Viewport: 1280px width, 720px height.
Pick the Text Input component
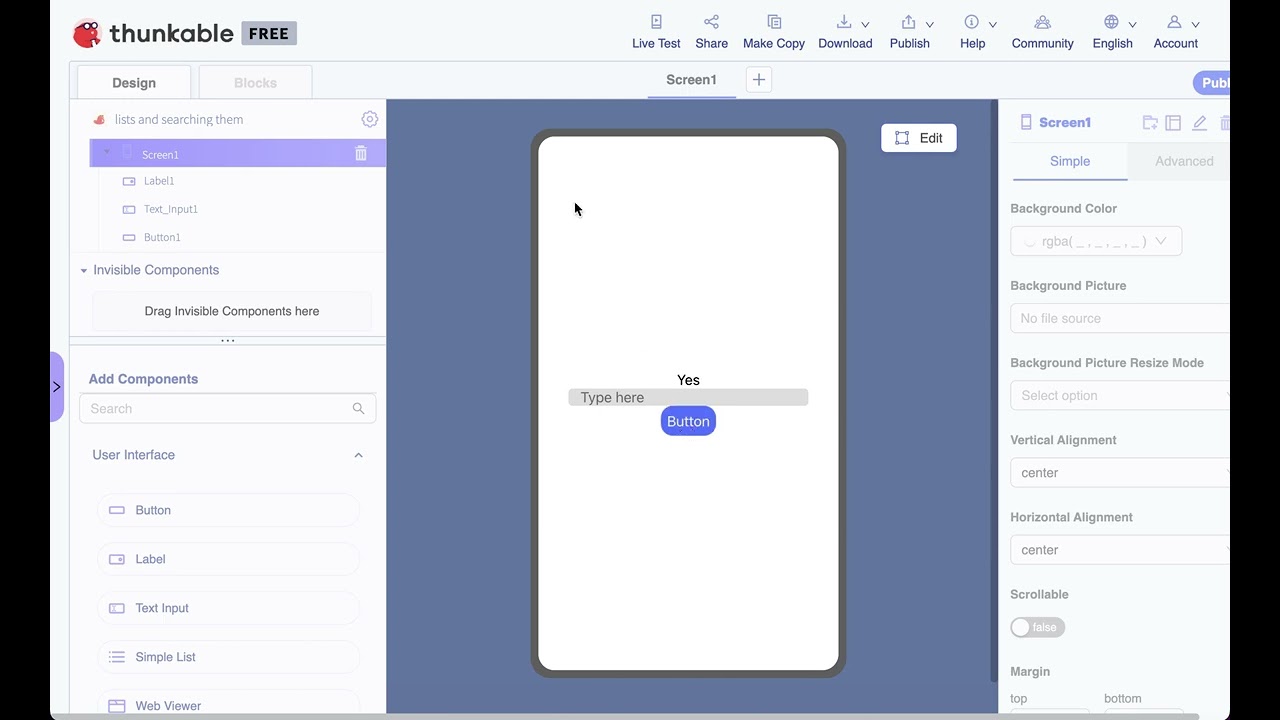[x=228, y=608]
